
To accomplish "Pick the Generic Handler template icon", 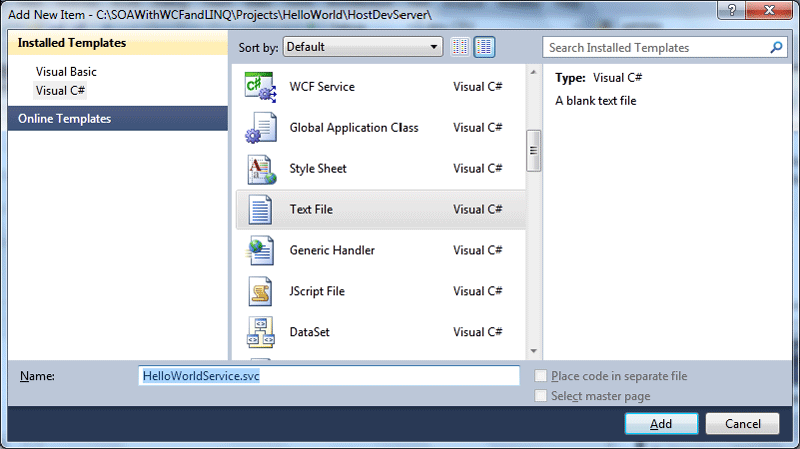I will [x=260, y=251].
